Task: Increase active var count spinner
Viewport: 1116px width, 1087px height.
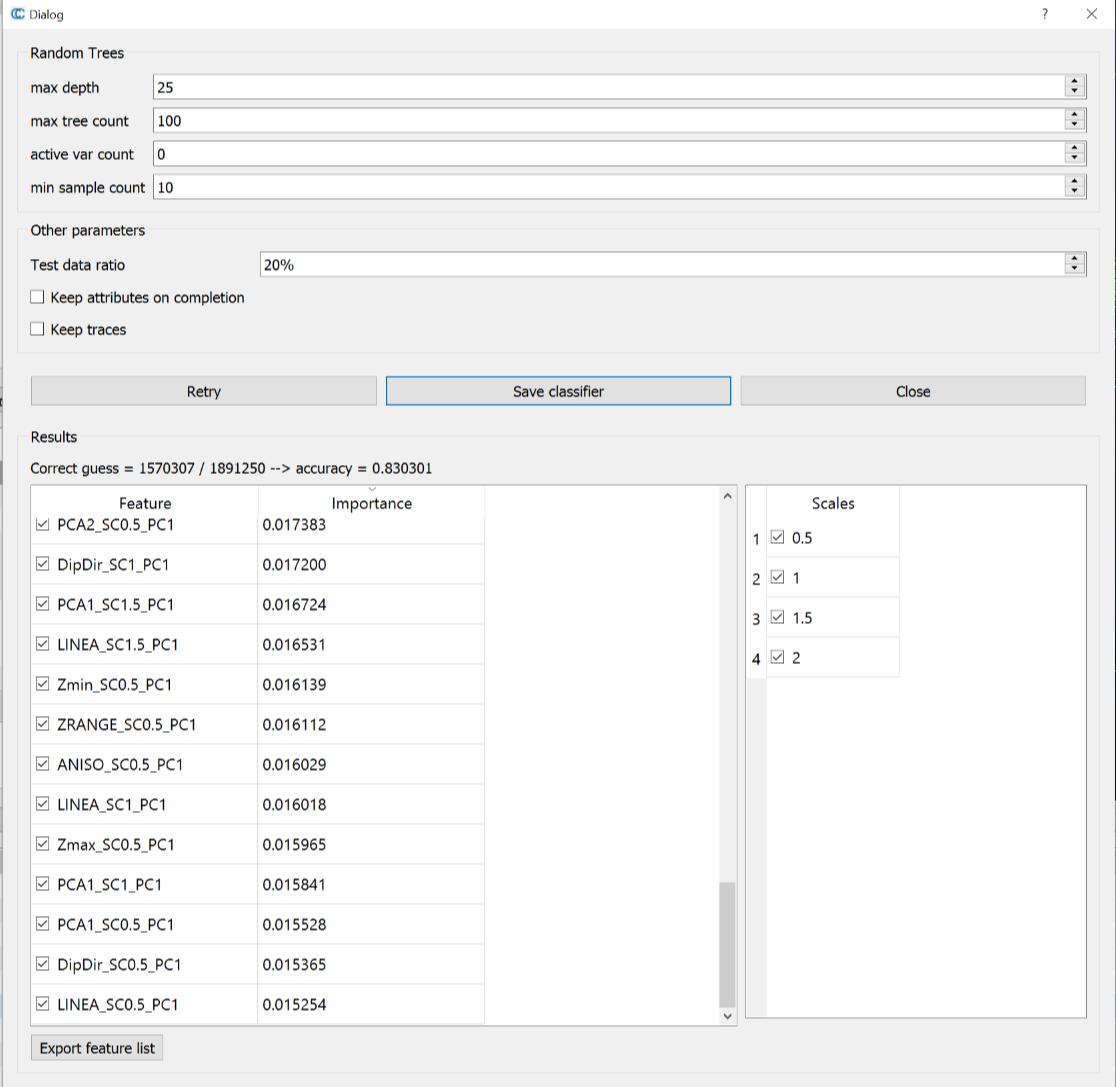Action: click(1075, 149)
